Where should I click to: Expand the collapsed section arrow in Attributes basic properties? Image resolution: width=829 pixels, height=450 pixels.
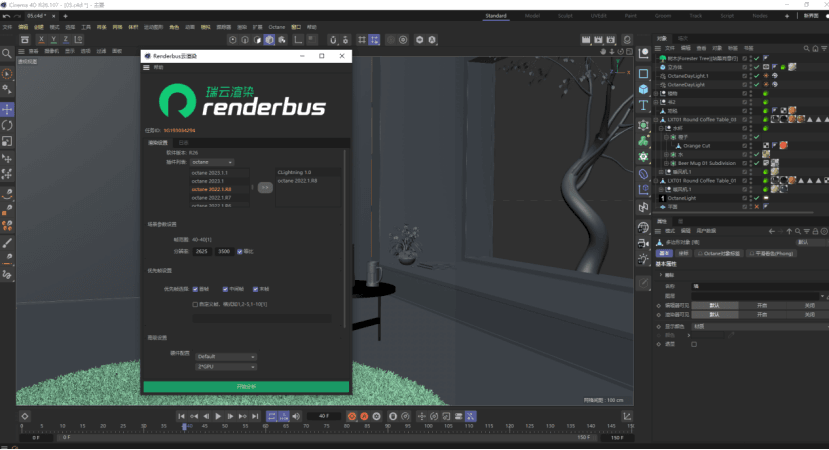coord(661,275)
